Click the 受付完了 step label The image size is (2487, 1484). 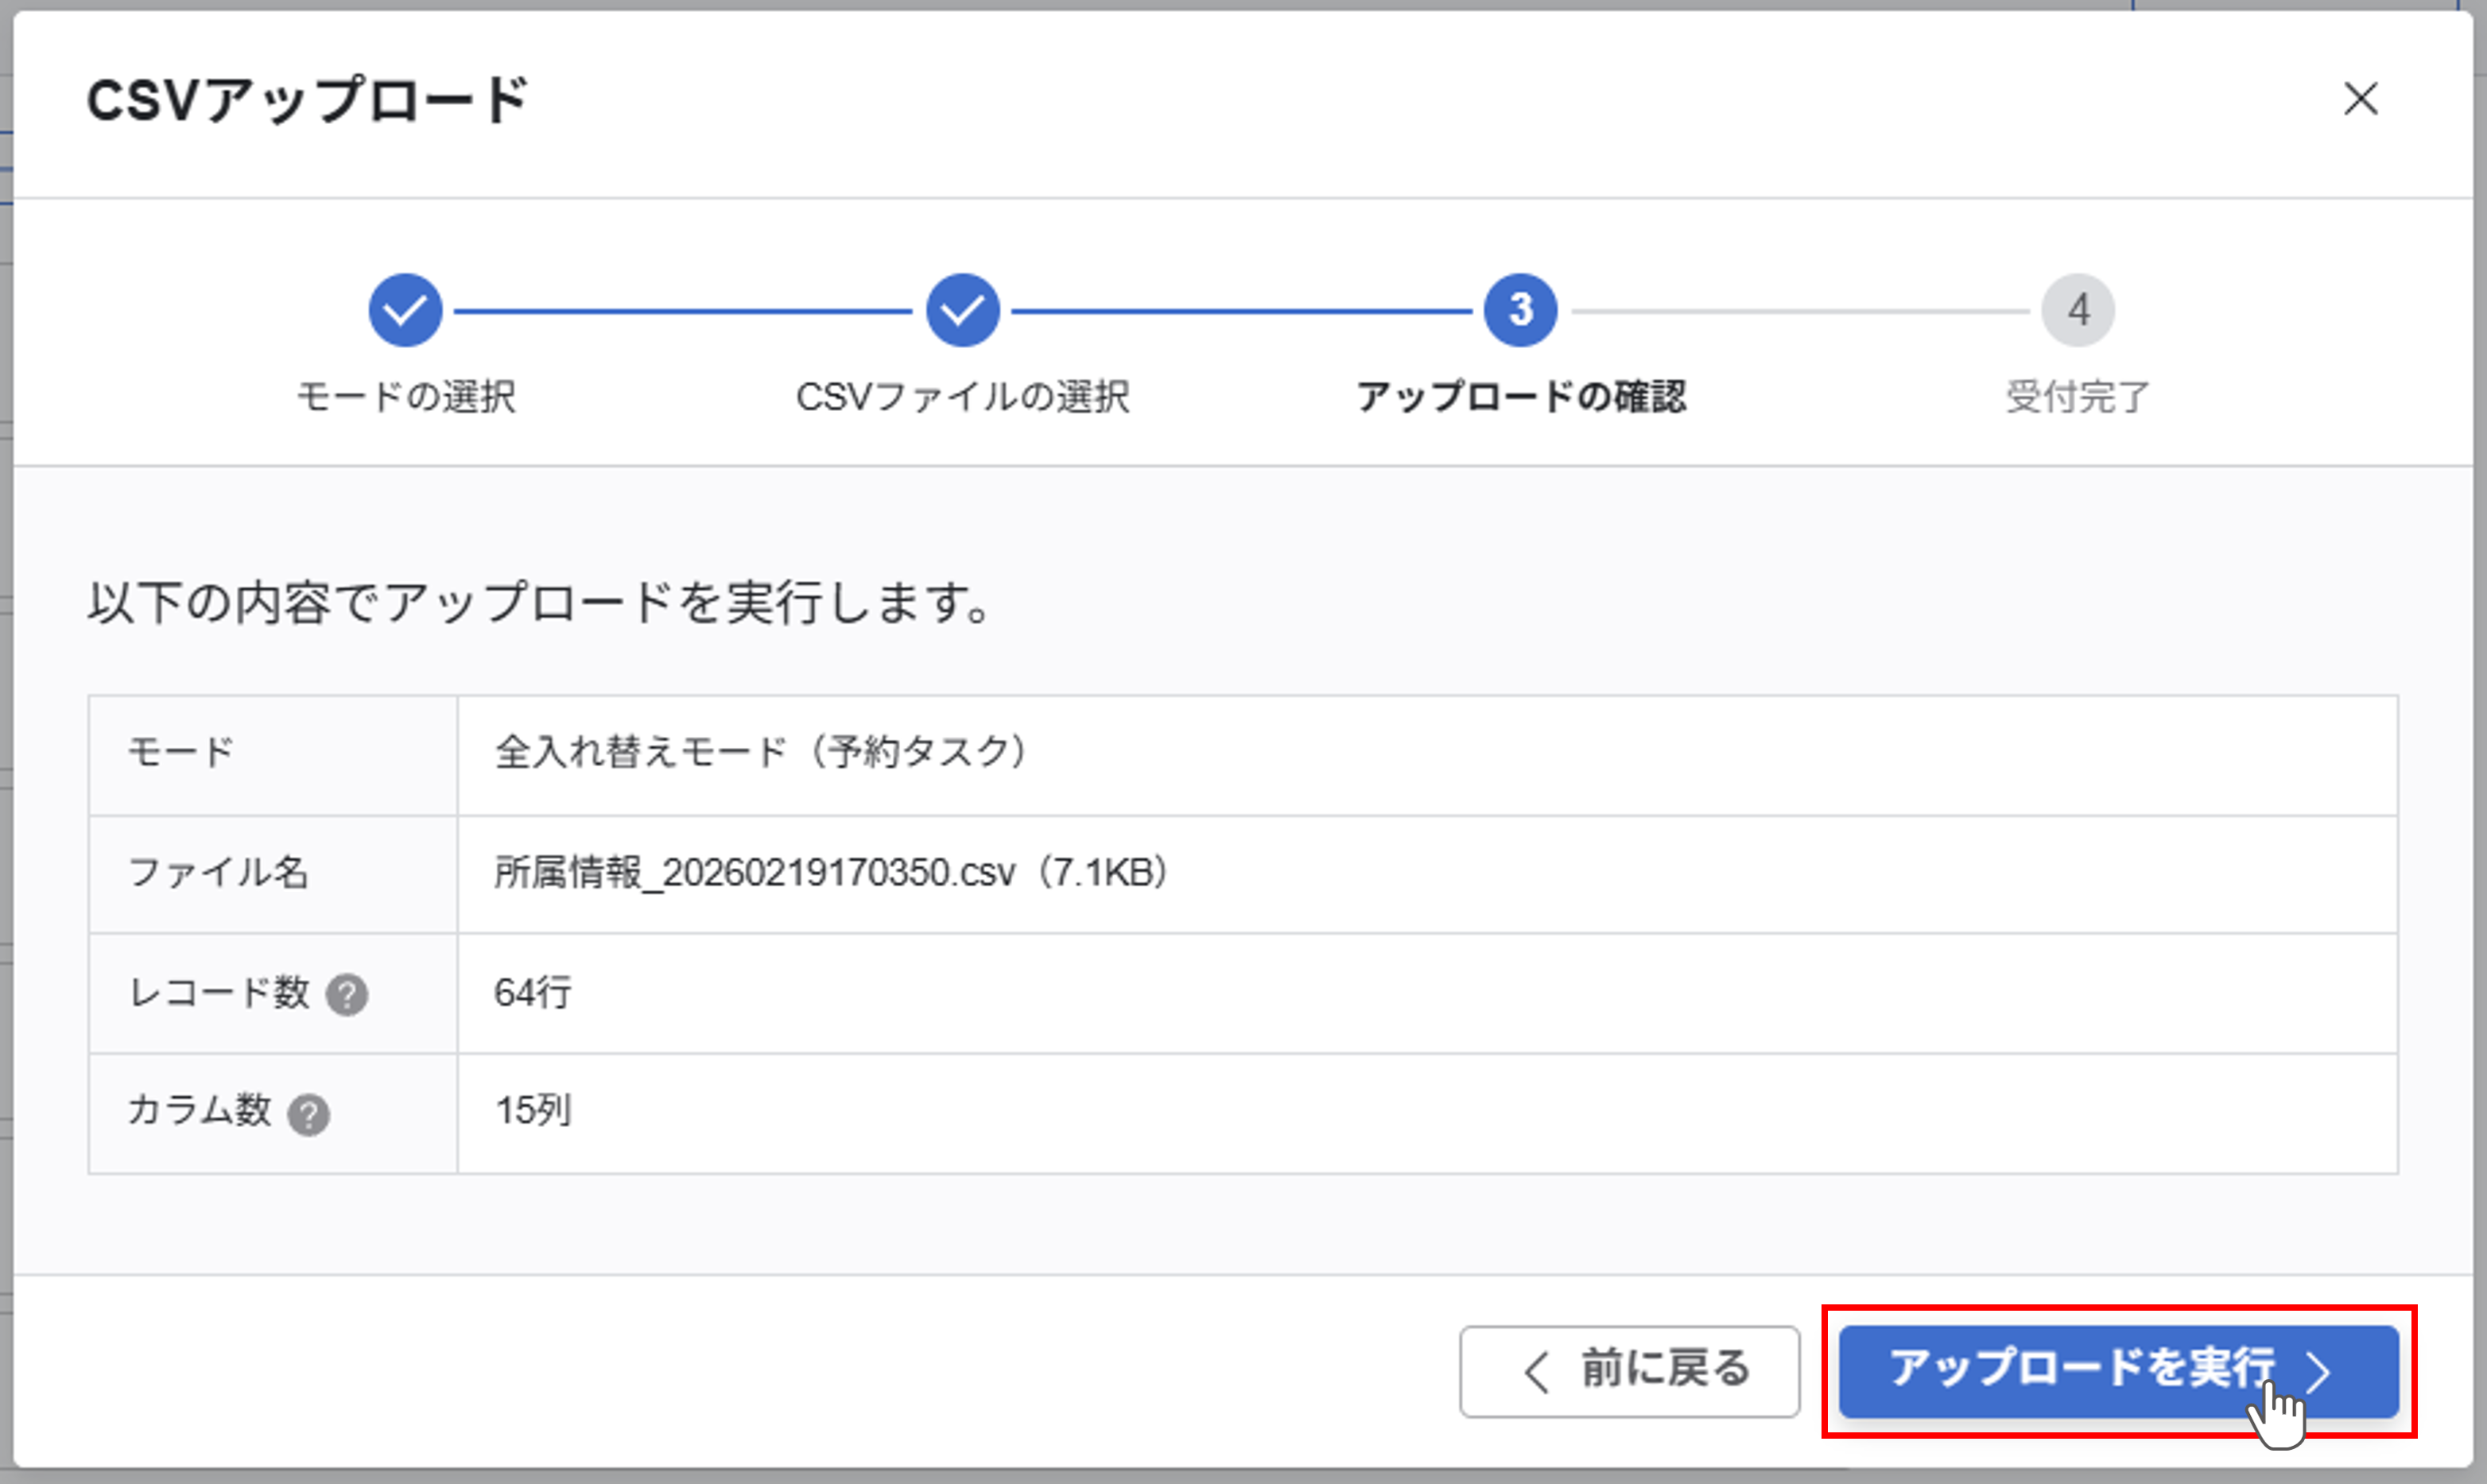click(2078, 397)
